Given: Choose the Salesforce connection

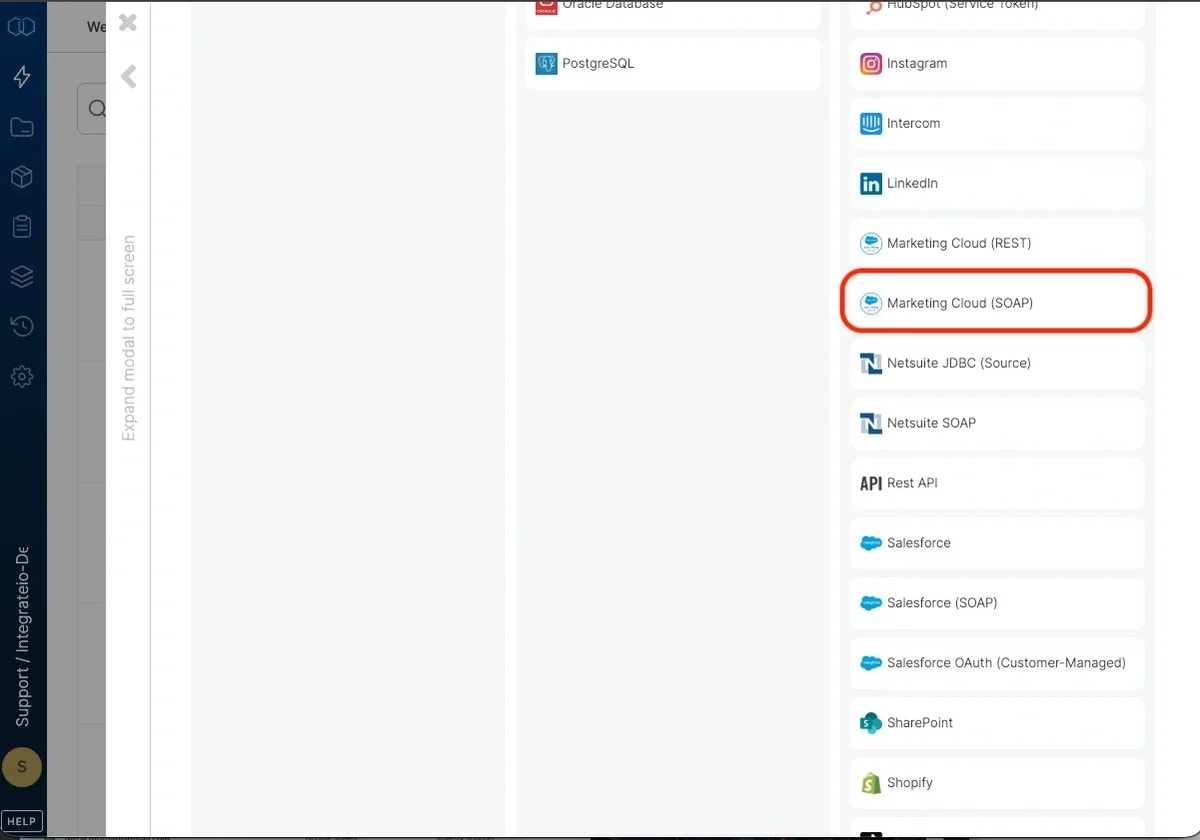Looking at the screenshot, I should point(998,543).
